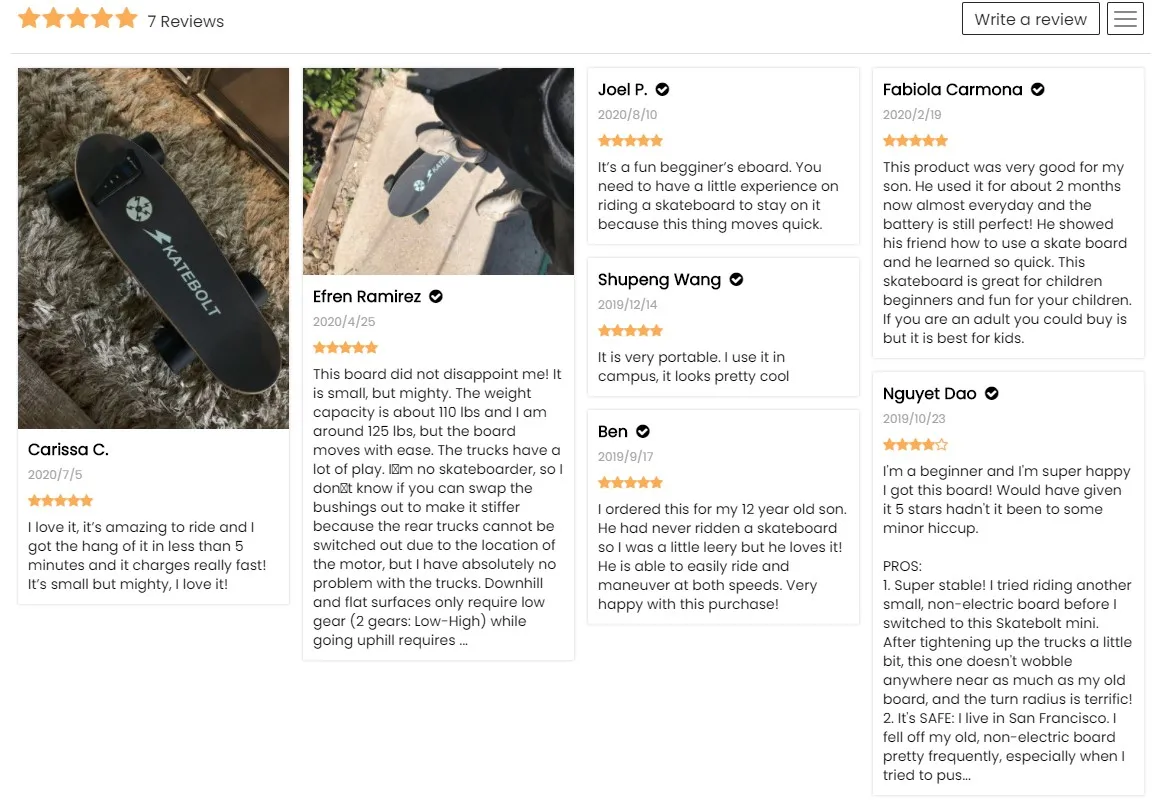Open Carissa C.'s skateboard photo on the rug
Image resolution: width=1152 pixels, height=801 pixels.
tap(153, 248)
